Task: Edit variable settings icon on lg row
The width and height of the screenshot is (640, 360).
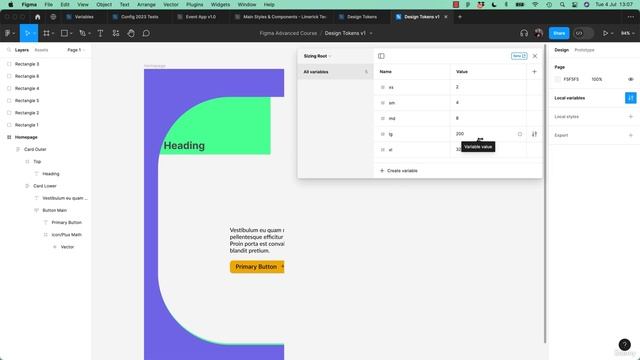Action: 534,134
